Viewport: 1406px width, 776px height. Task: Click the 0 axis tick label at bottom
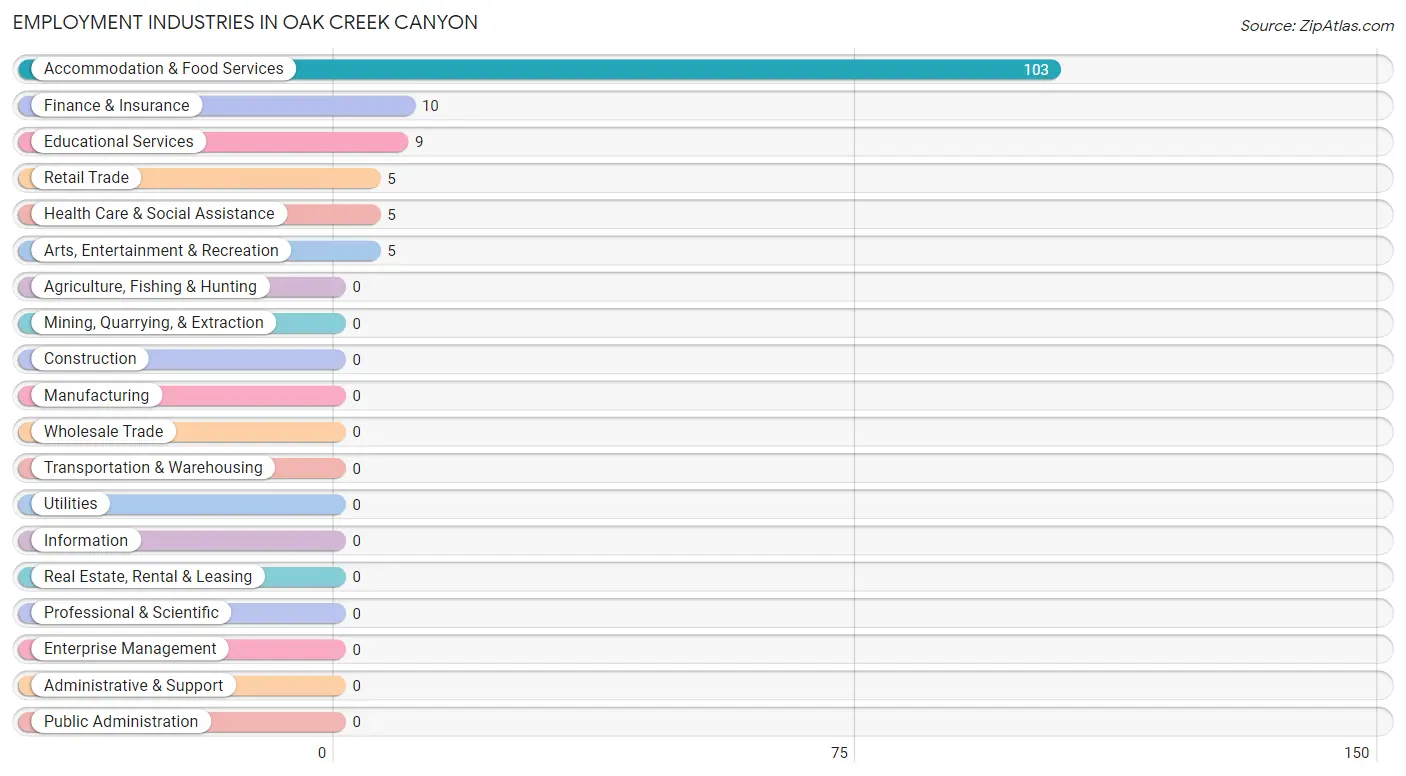coord(322,753)
